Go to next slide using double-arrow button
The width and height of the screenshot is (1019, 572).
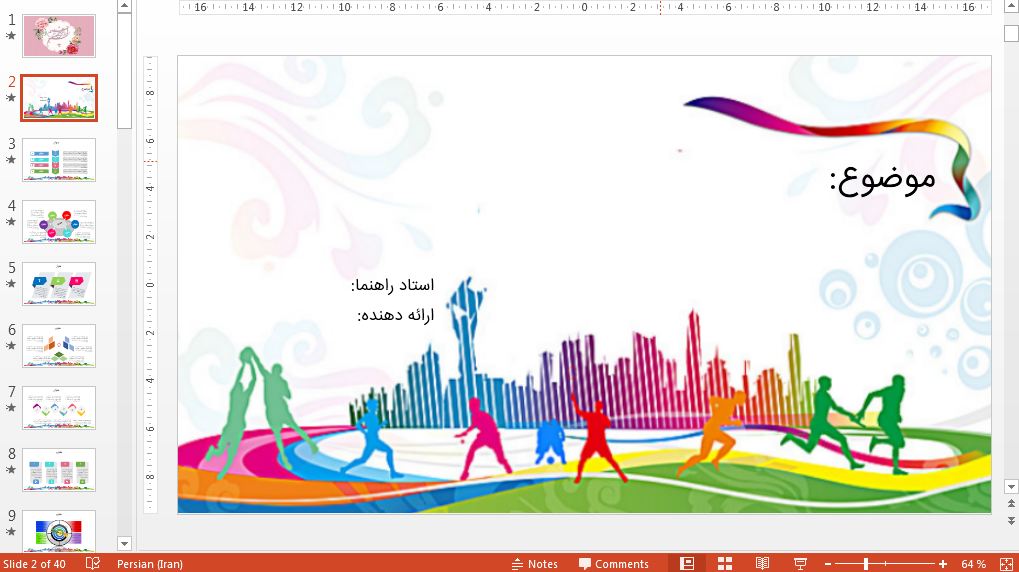pyautogui.click(x=1010, y=521)
